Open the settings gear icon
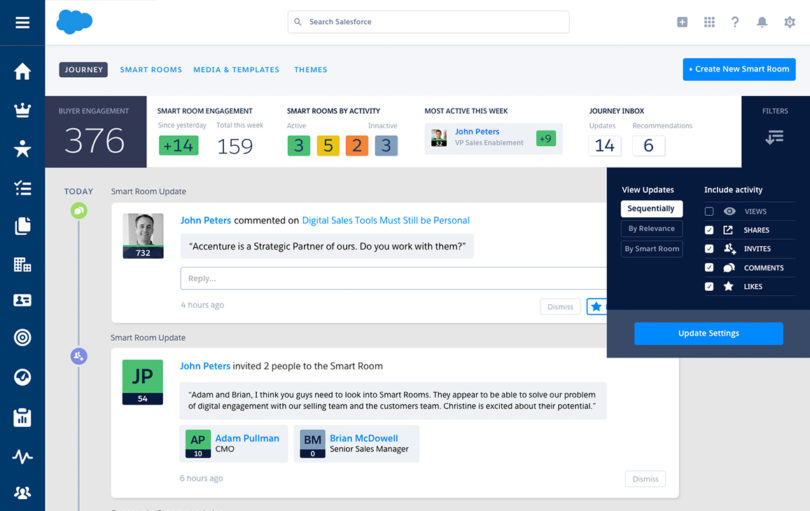This screenshot has height=511, width=810. [x=789, y=22]
